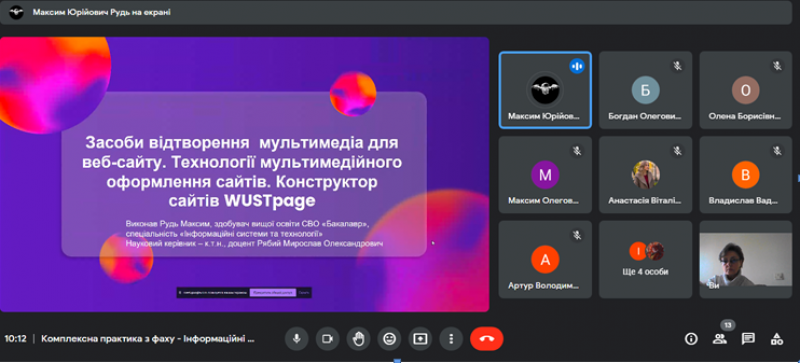
Task: Toggle the camera button
Action: coord(327,338)
